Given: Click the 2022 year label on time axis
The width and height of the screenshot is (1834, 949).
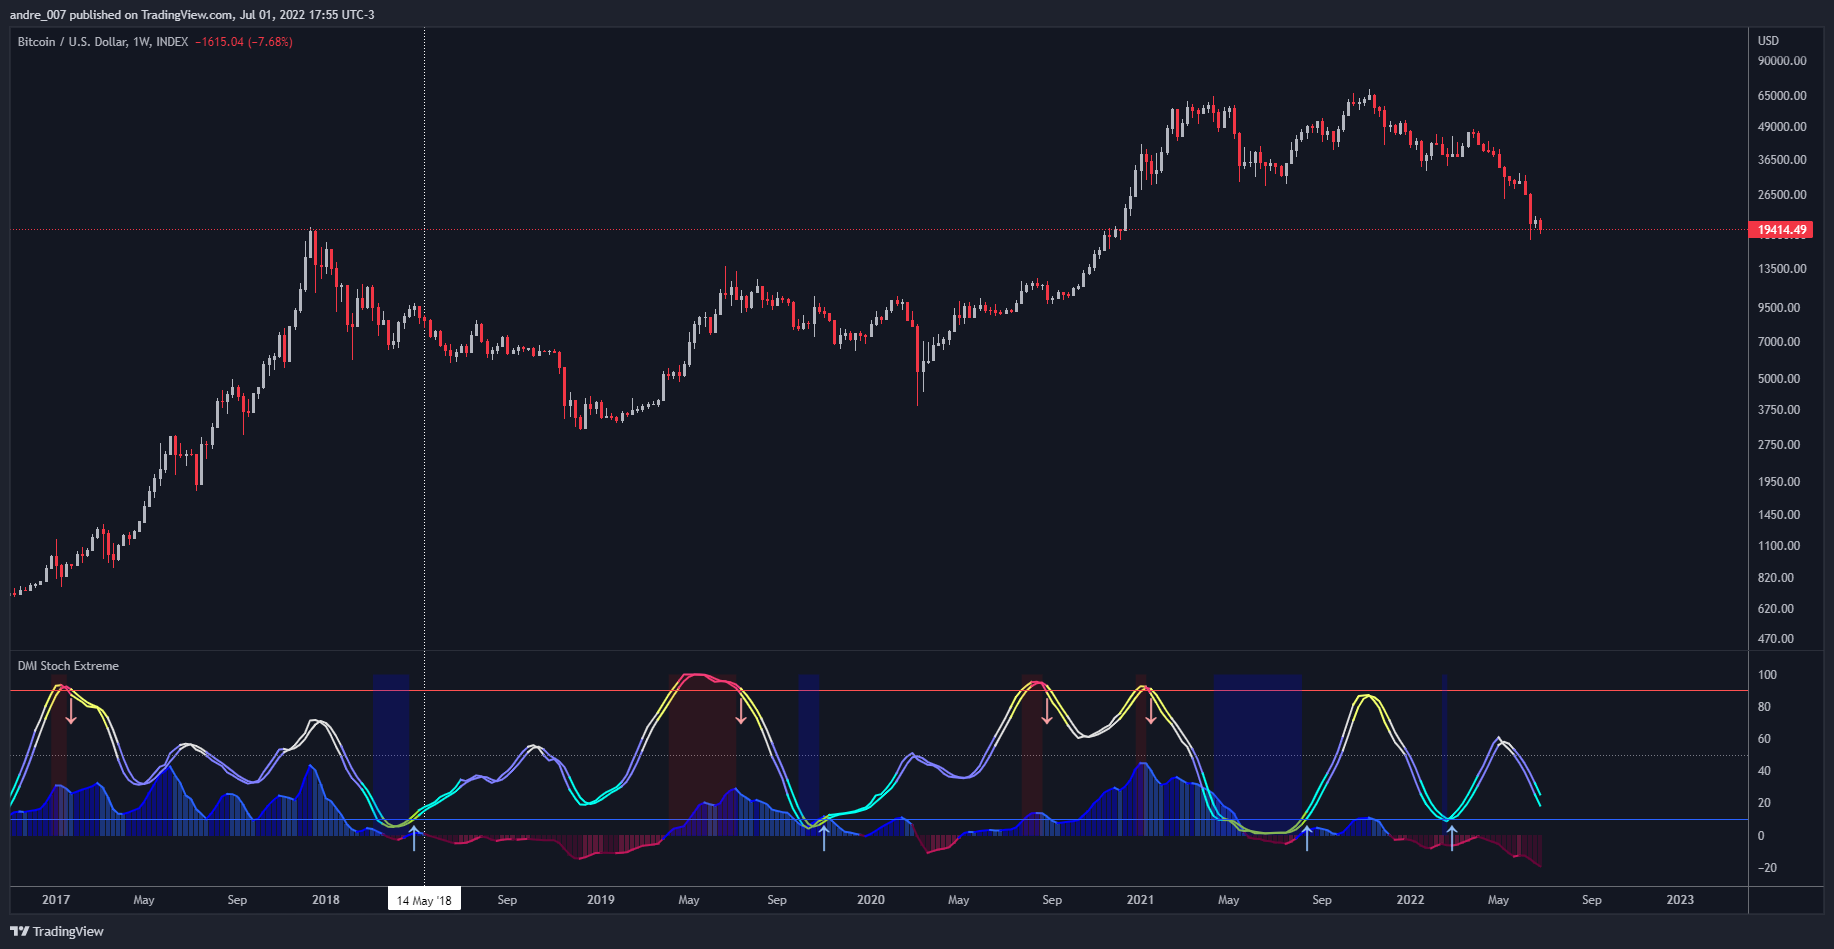Looking at the screenshot, I should tap(1410, 900).
